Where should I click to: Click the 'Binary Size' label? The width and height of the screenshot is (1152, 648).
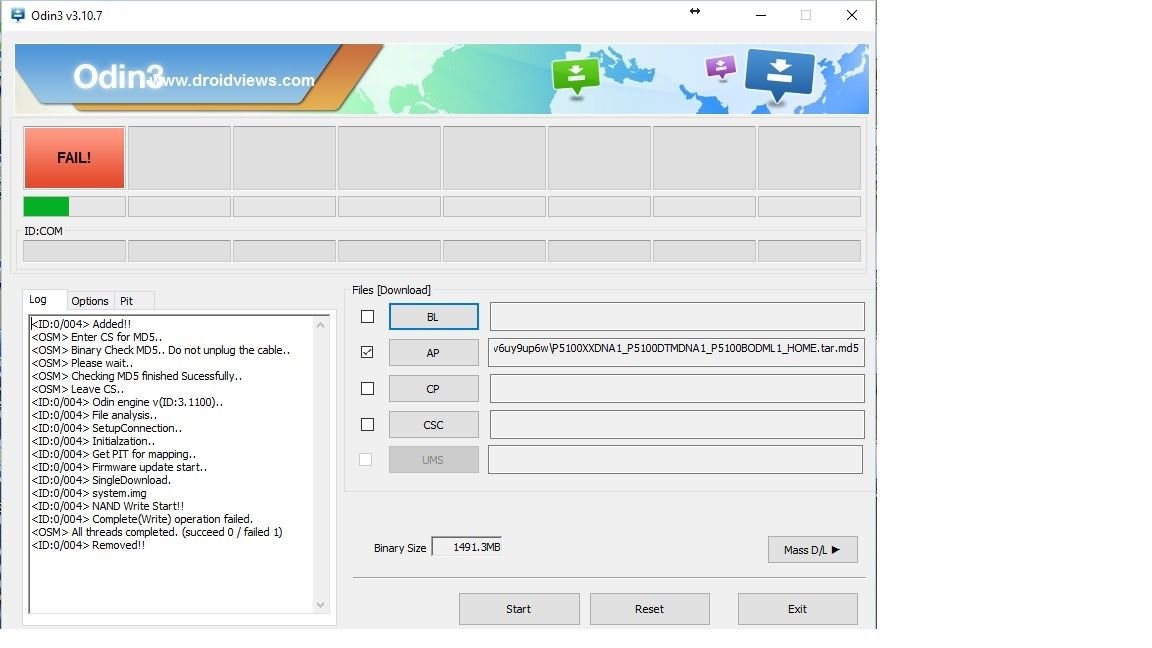click(x=400, y=548)
